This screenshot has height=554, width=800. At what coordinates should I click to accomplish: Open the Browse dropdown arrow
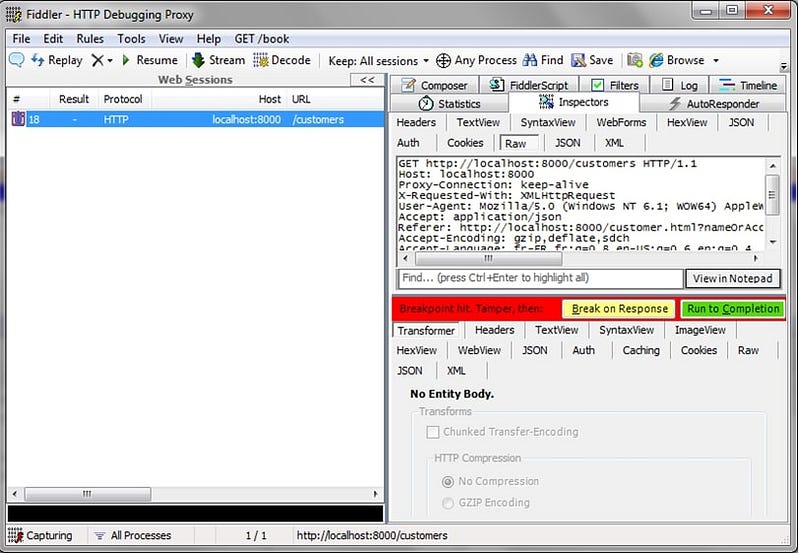[x=716, y=61]
